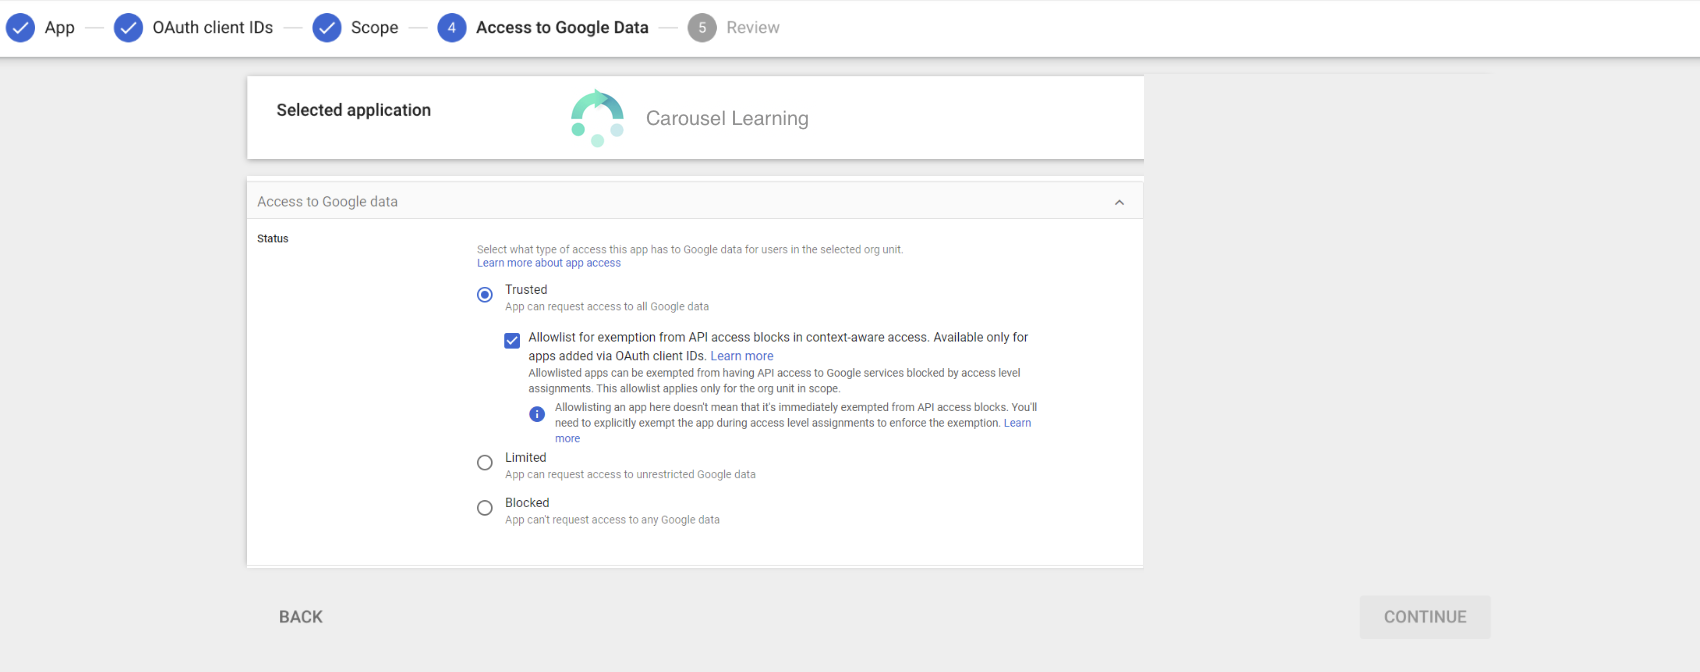1700x672 pixels.
Task: Jump to the Review step label
Action: tap(752, 28)
